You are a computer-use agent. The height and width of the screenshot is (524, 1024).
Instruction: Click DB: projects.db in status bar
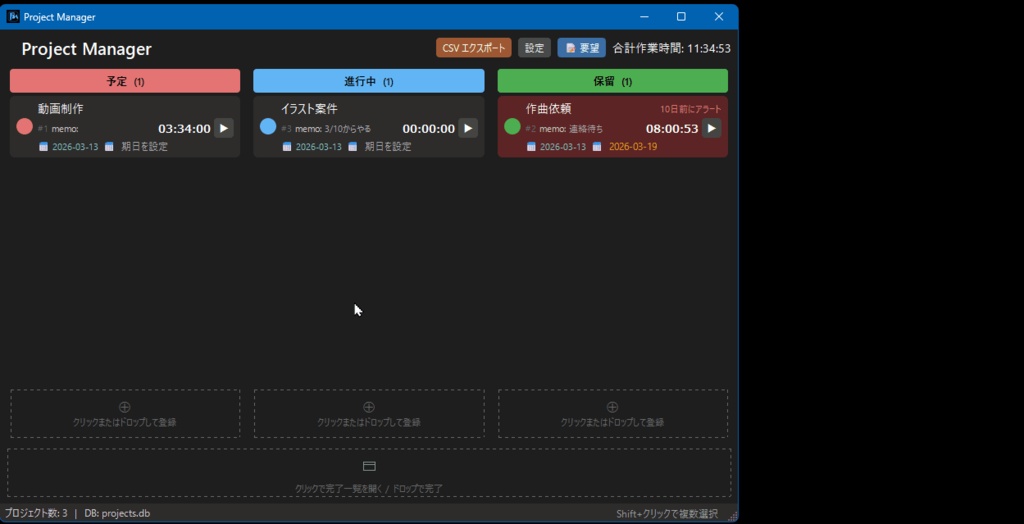[117, 514]
